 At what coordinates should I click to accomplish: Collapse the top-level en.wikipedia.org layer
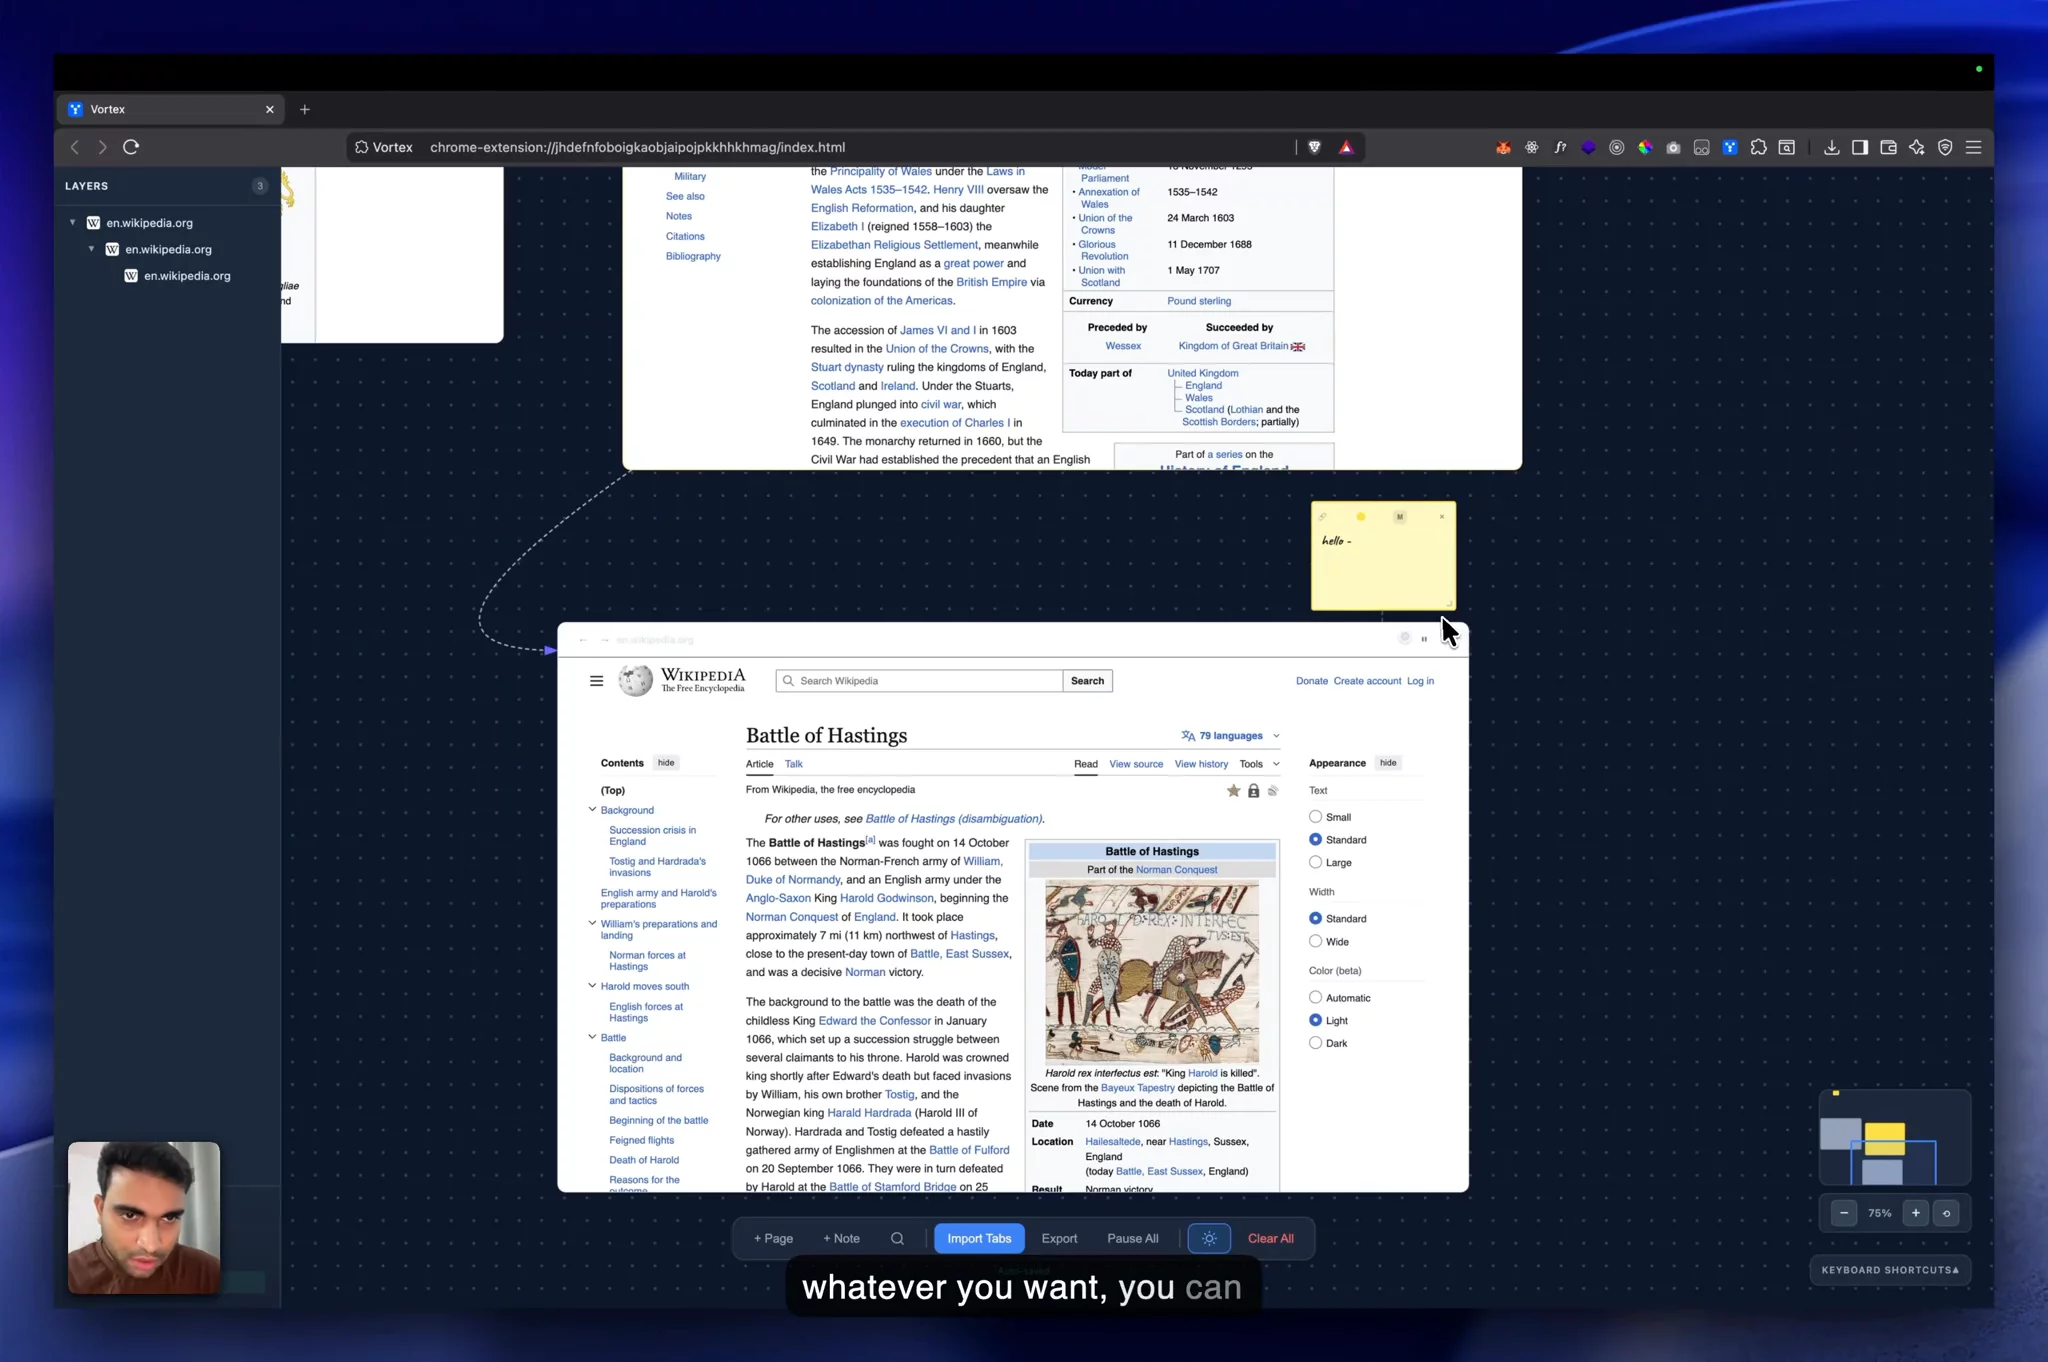pyautogui.click(x=72, y=222)
